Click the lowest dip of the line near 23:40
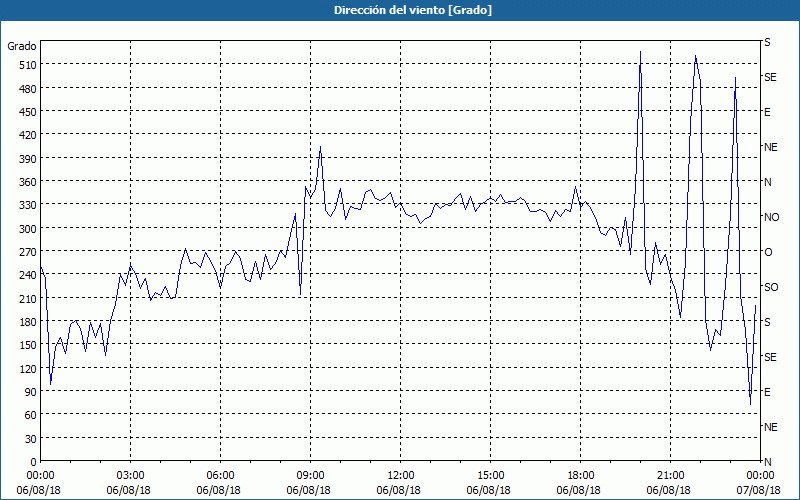 pyautogui.click(x=751, y=404)
